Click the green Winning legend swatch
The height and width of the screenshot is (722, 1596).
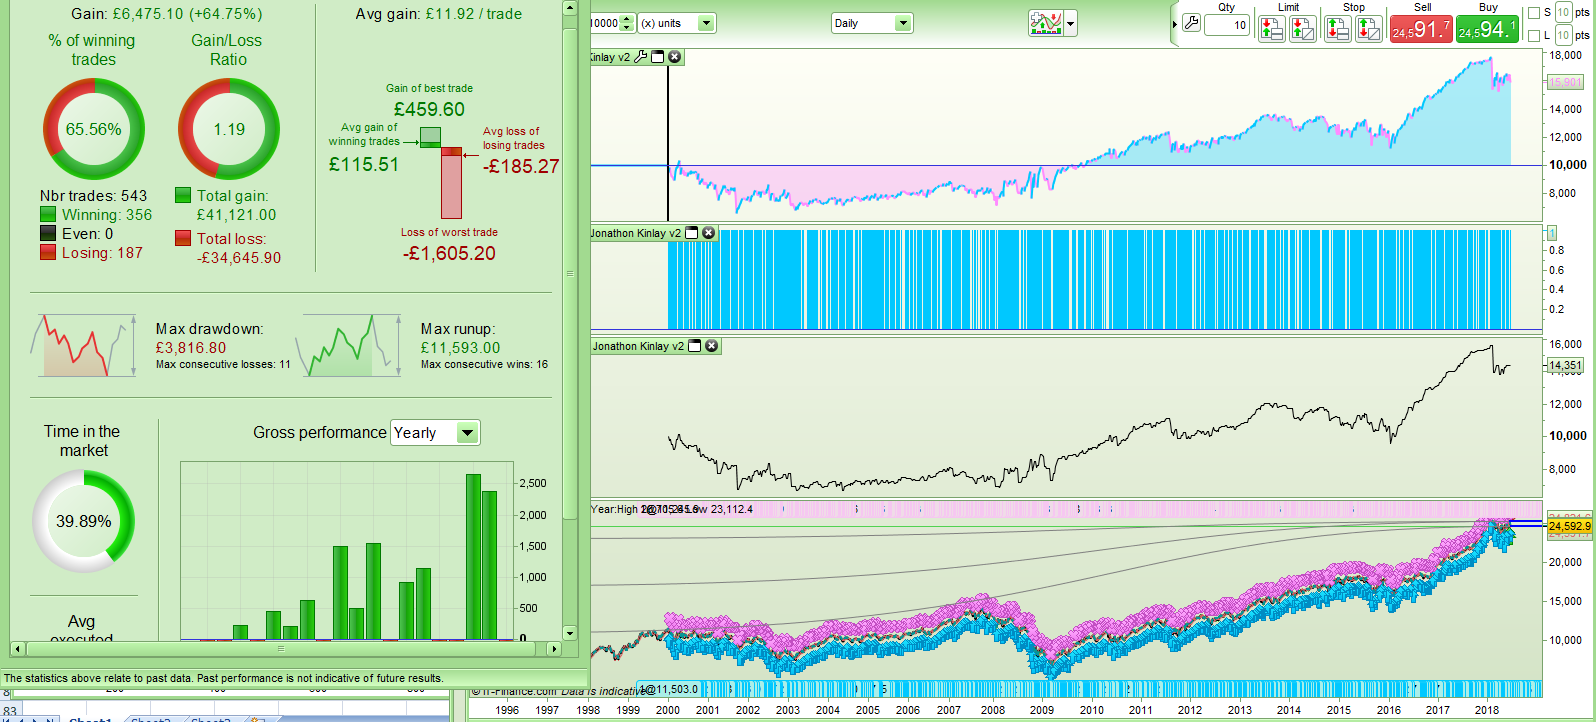pos(48,215)
